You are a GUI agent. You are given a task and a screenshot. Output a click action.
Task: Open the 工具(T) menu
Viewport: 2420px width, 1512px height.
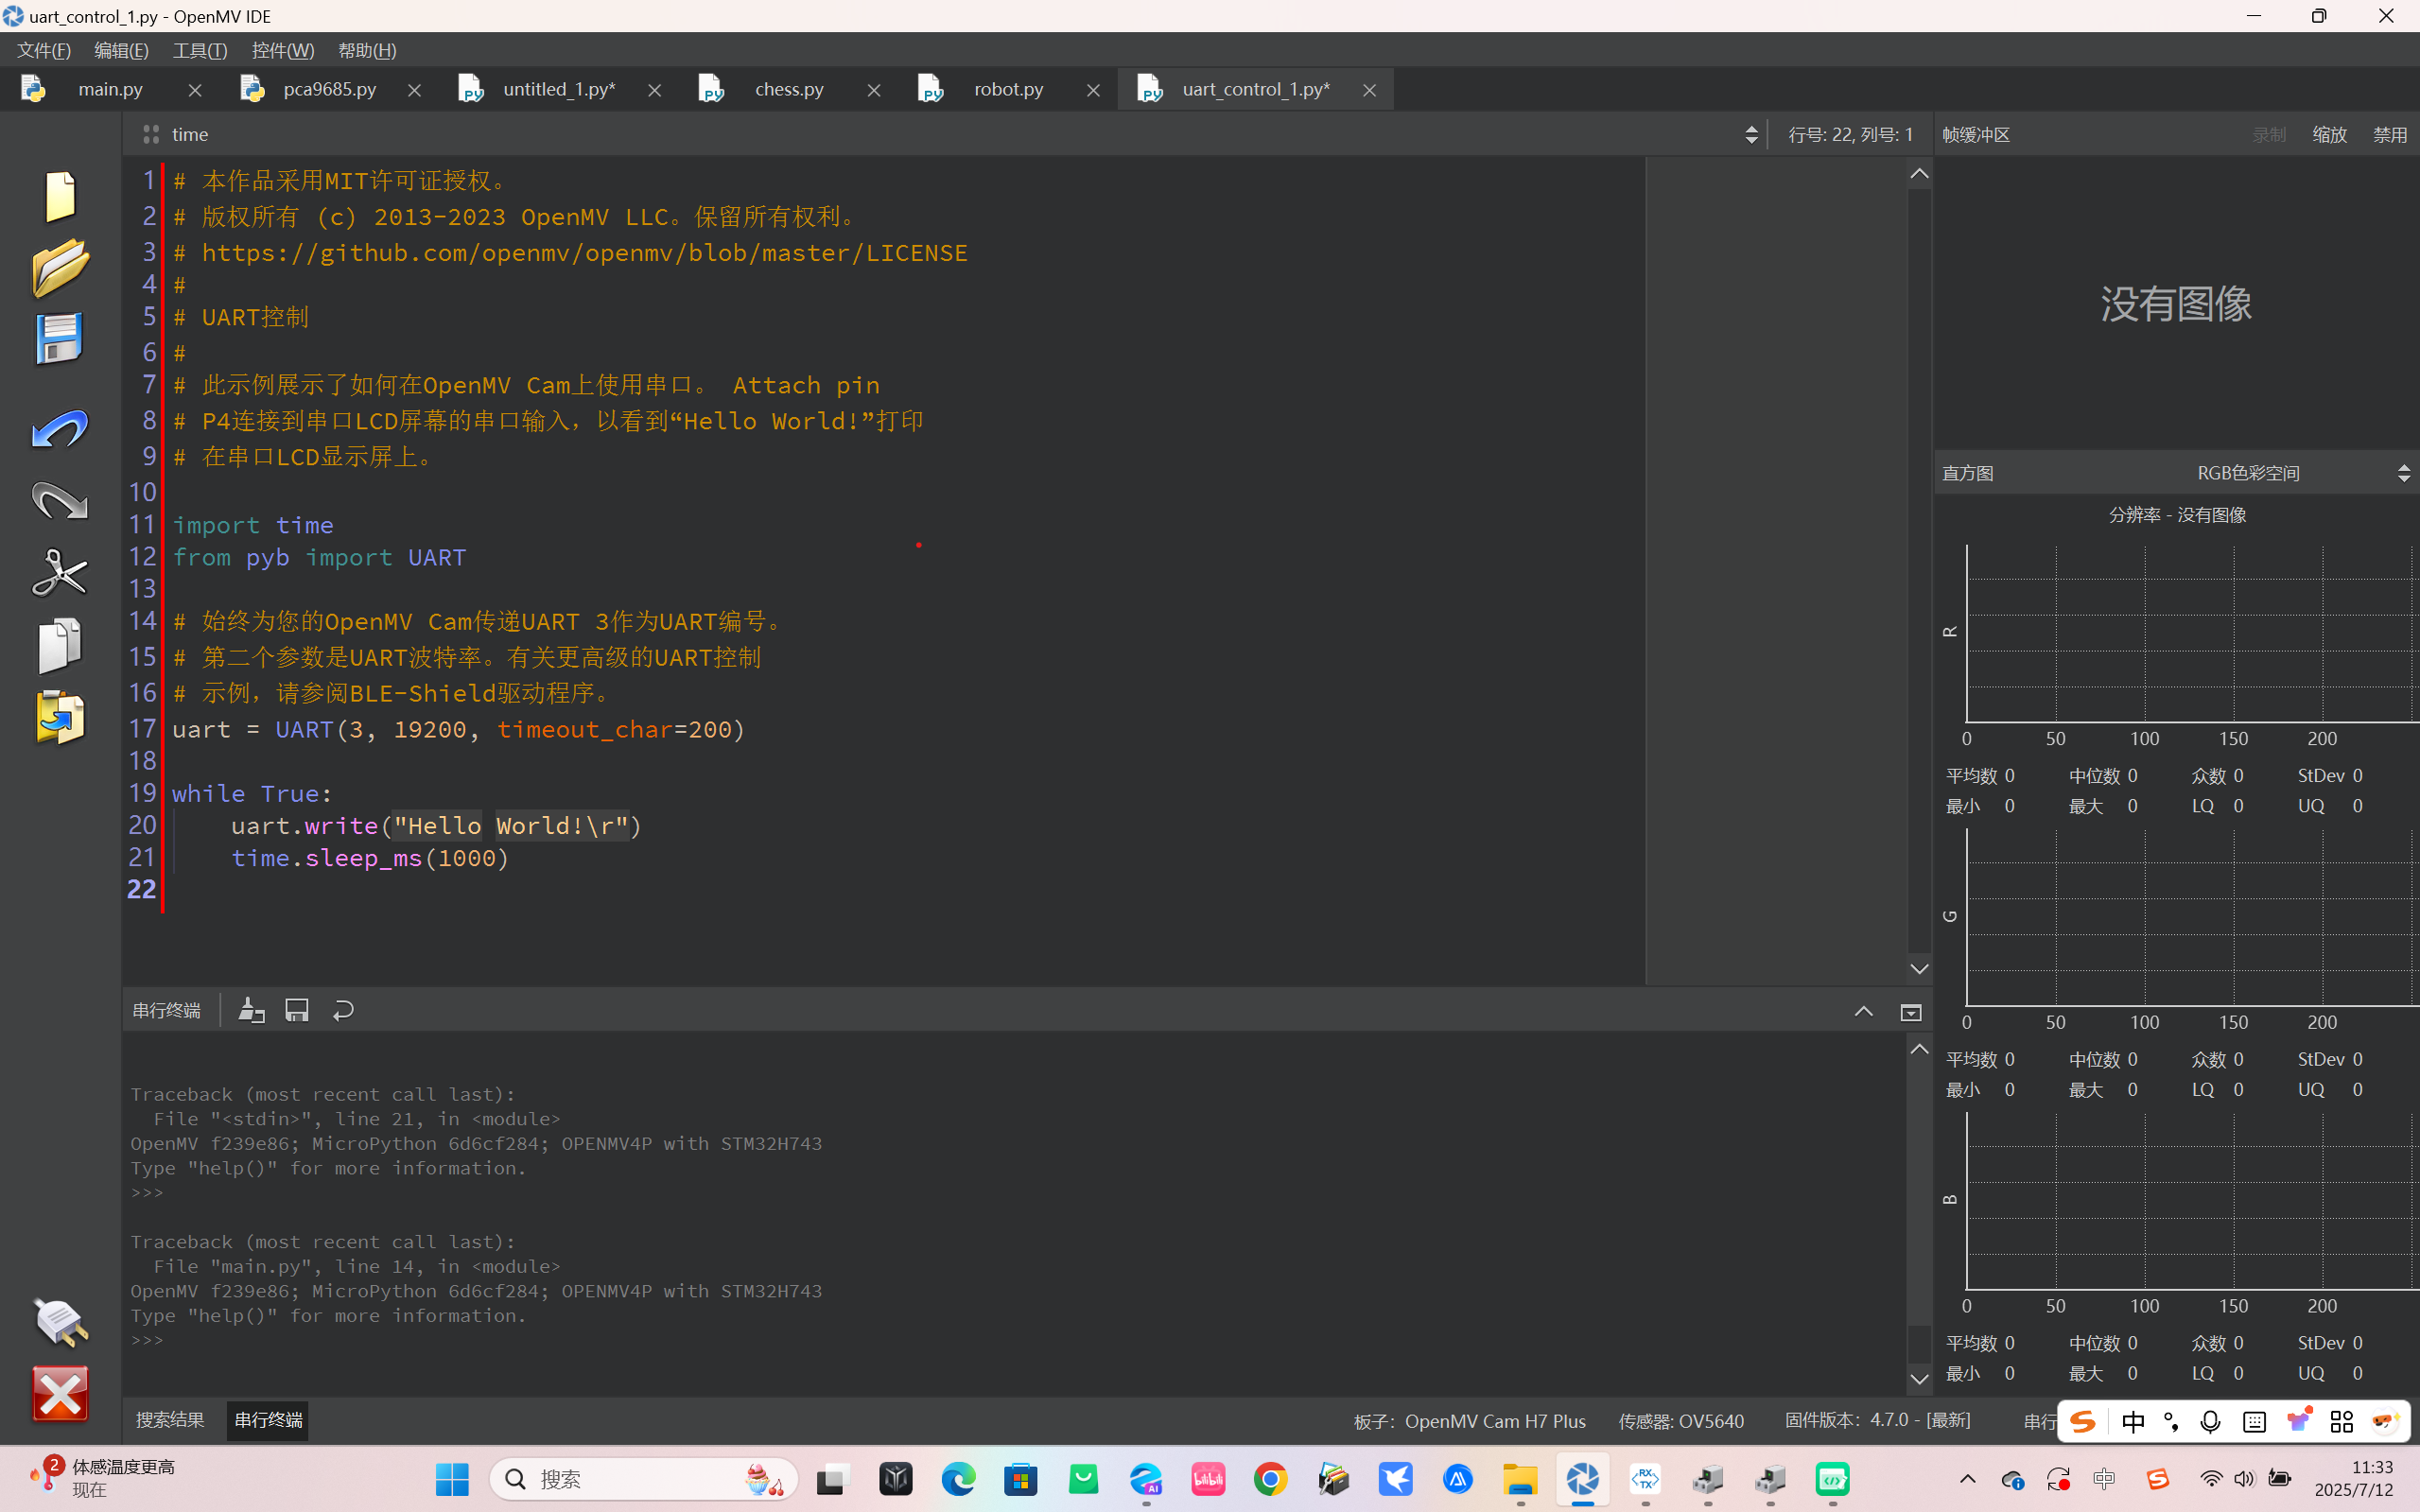coord(200,50)
